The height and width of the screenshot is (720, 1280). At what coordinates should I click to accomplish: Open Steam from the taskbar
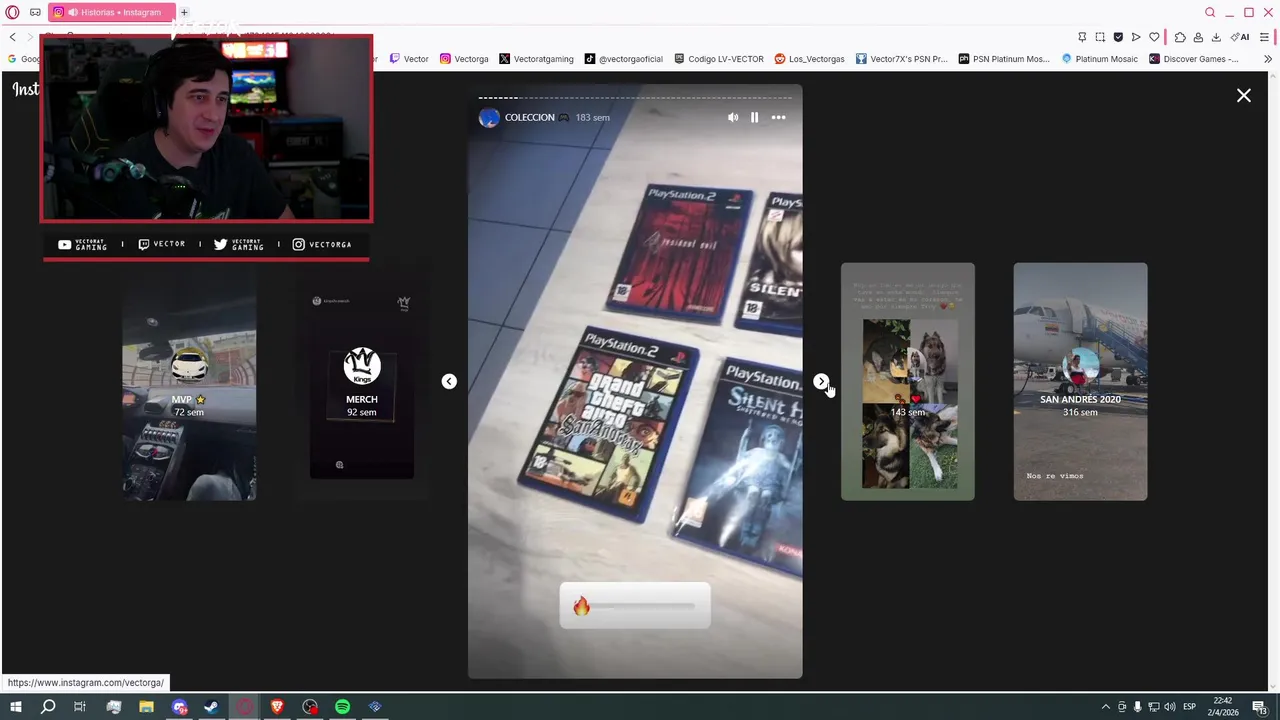pyautogui.click(x=211, y=707)
